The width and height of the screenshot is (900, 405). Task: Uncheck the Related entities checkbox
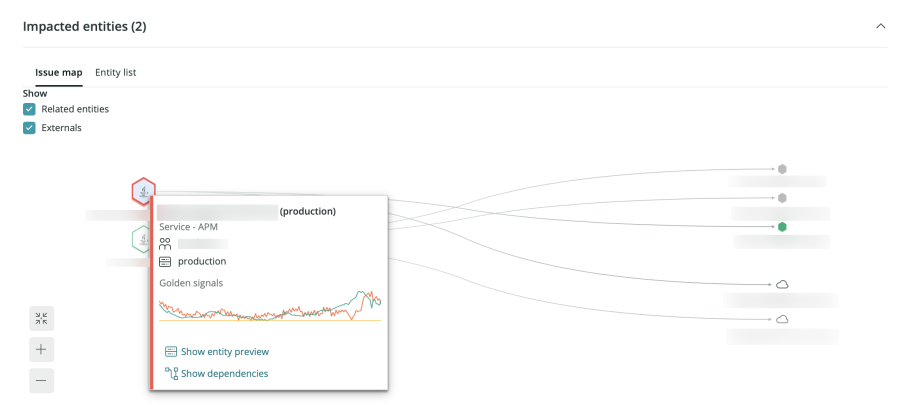click(x=30, y=109)
